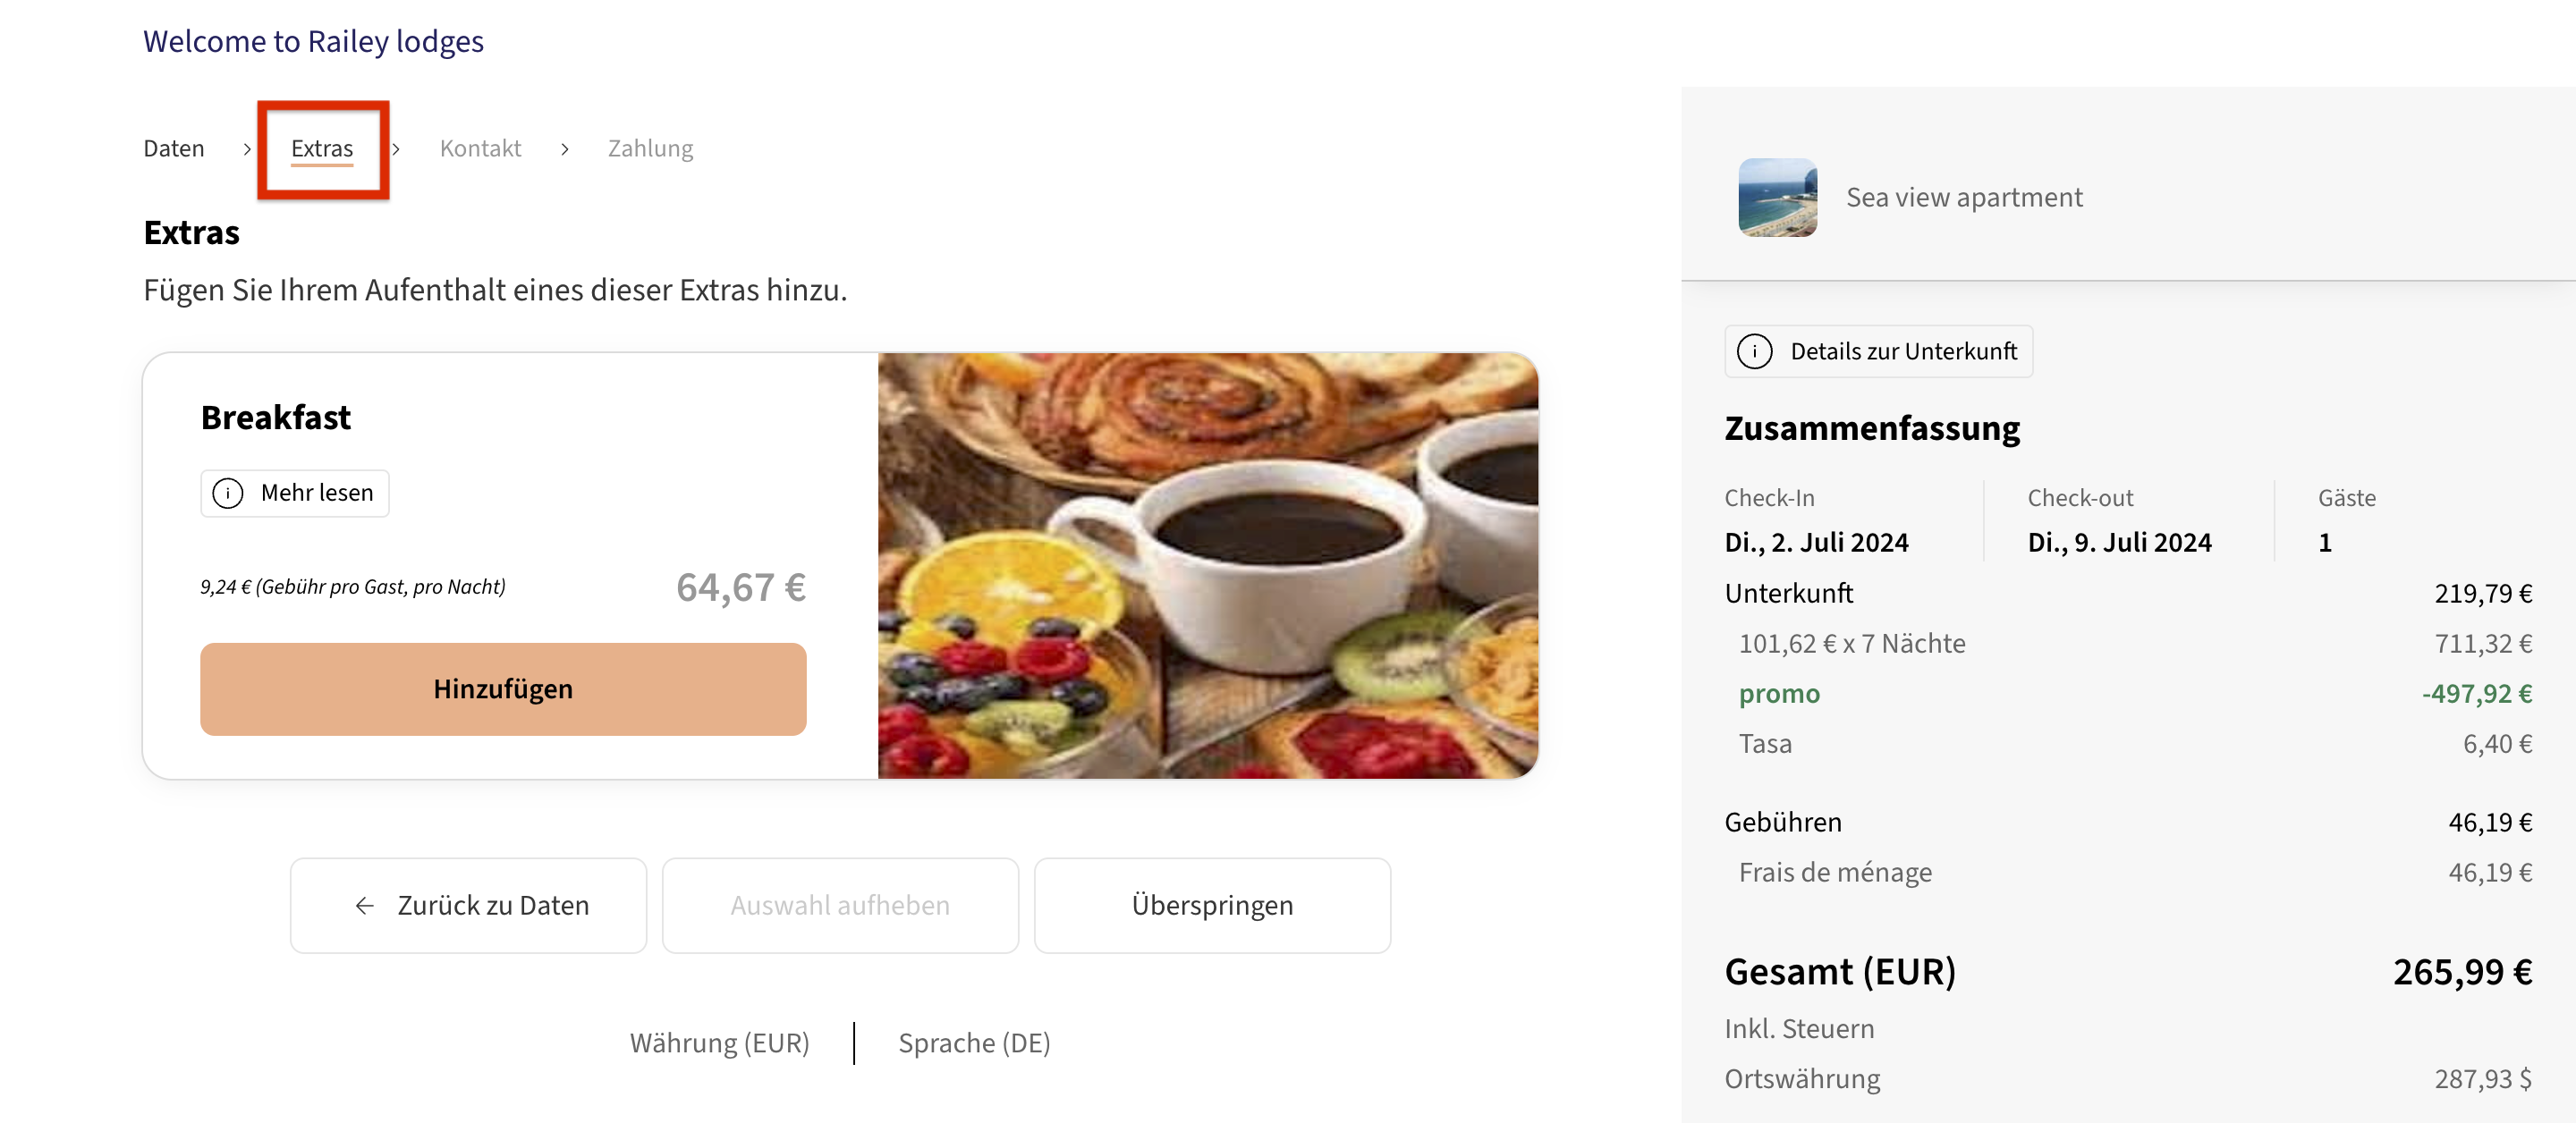The width and height of the screenshot is (2576, 1123).
Task: Select the Extras step in the breadcrumb
Action: 322,148
